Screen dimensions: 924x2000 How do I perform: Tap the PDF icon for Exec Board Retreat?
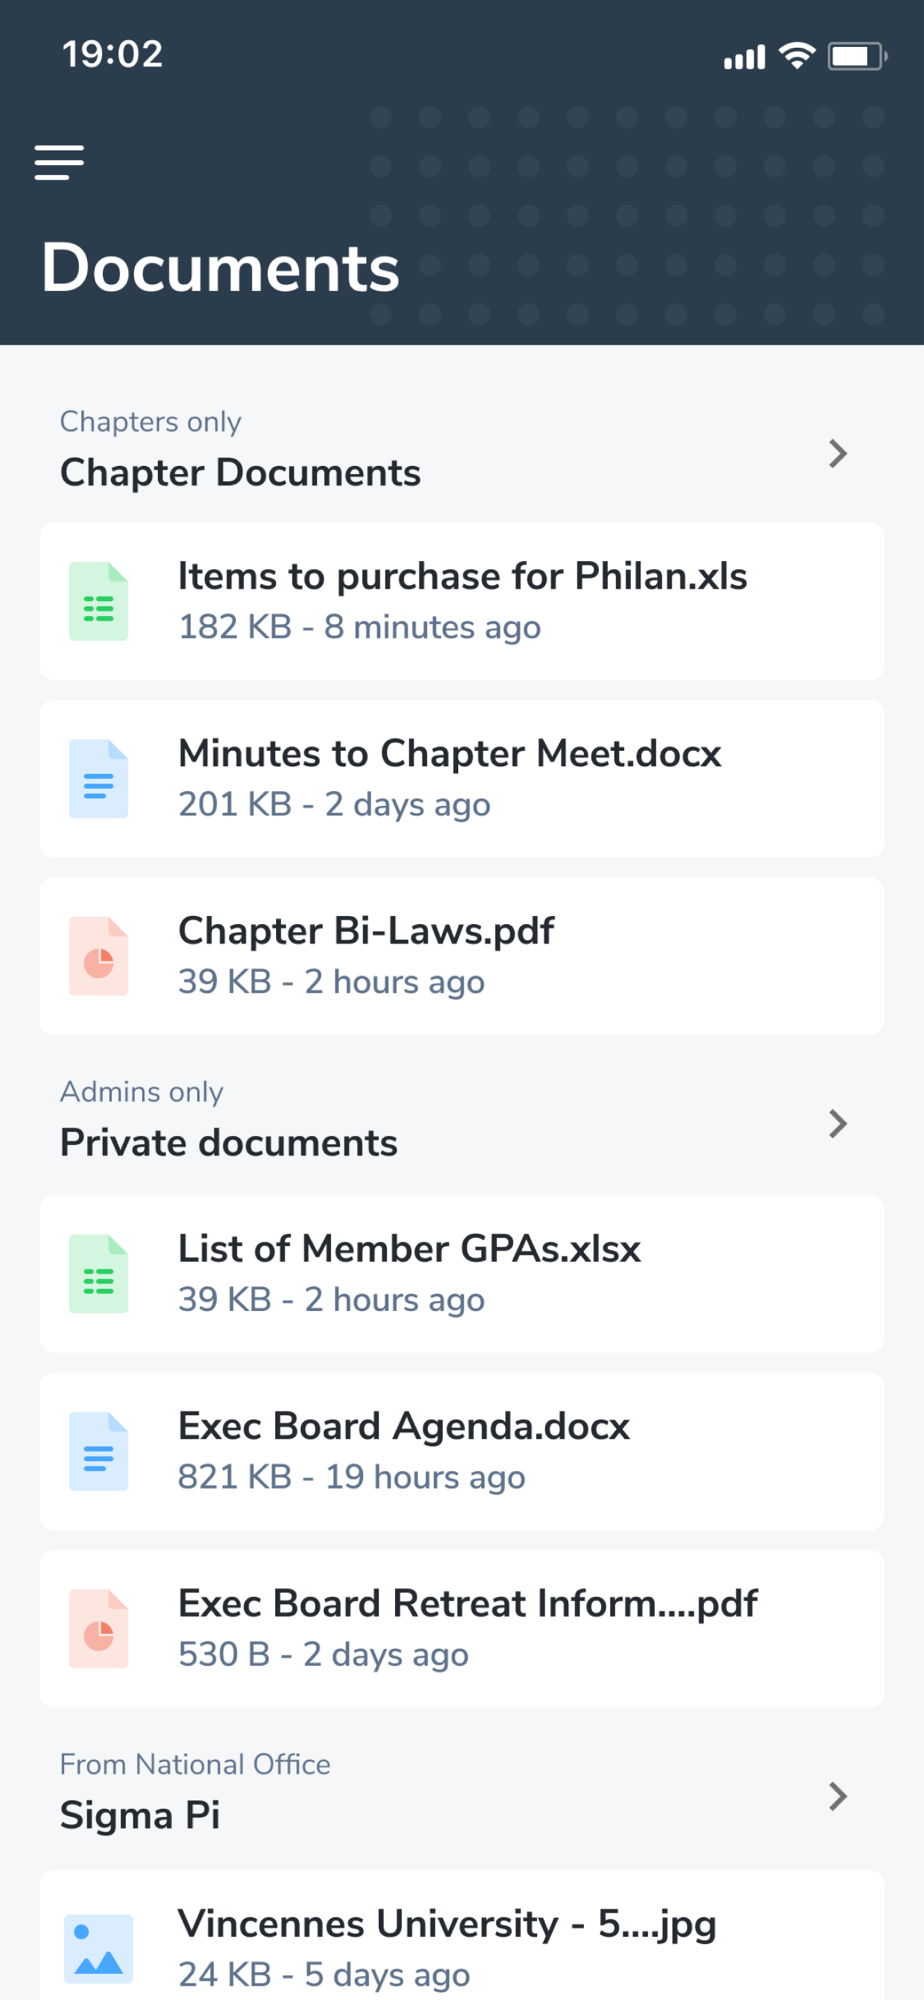(x=98, y=1629)
